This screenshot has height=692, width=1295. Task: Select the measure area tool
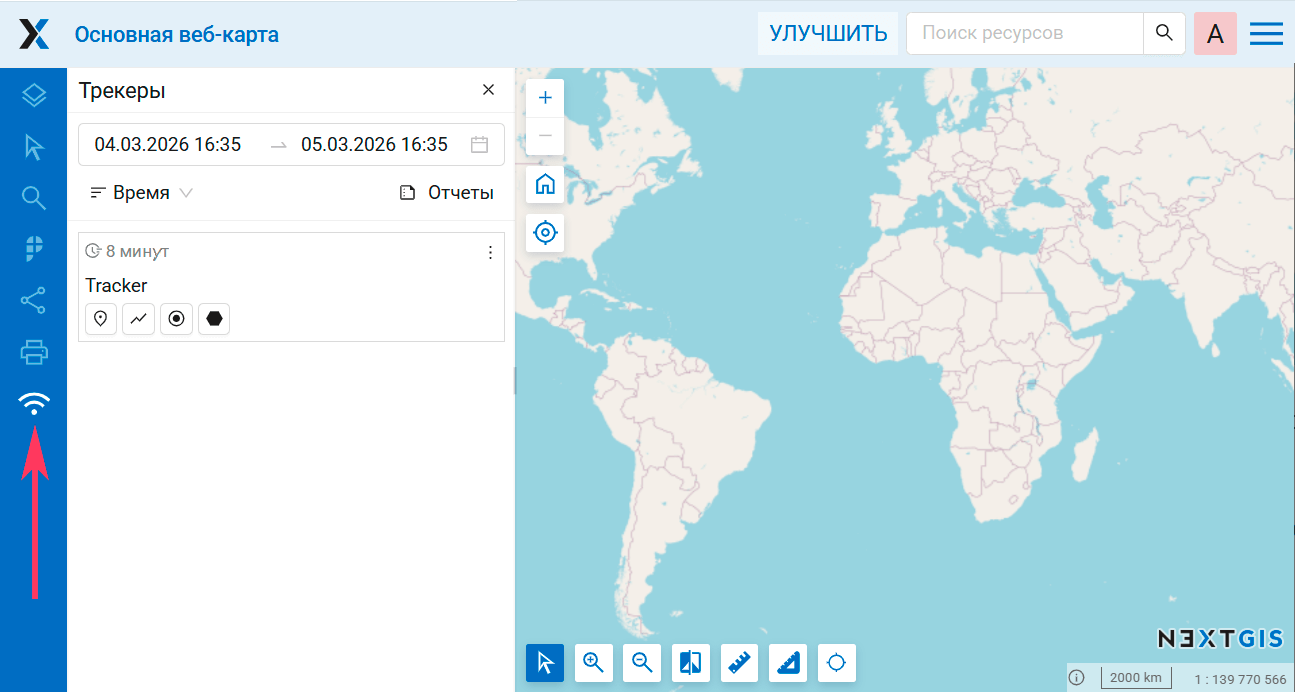point(789,662)
